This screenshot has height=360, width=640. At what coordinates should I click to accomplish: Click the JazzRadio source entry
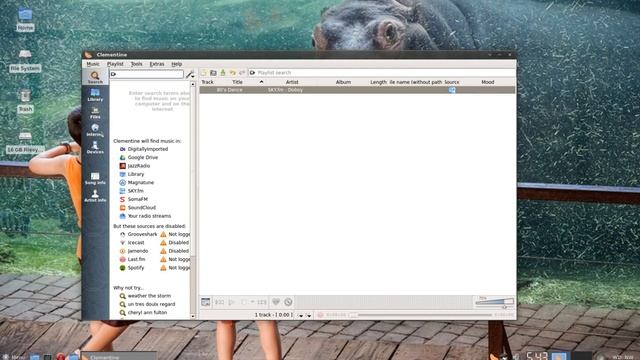135,166
